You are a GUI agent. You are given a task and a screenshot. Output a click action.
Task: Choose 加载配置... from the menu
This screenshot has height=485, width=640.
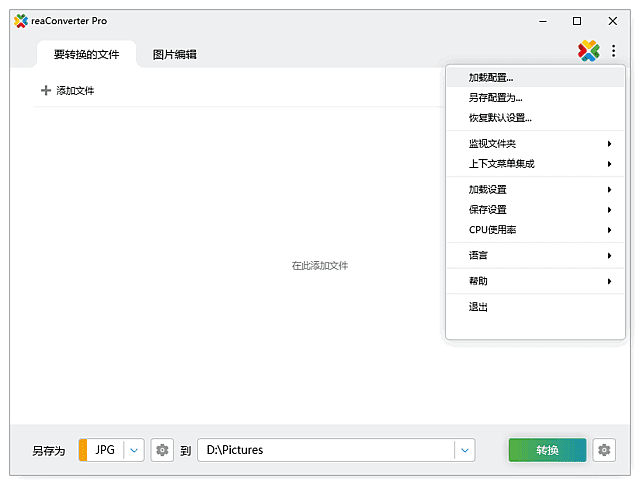(x=491, y=77)
